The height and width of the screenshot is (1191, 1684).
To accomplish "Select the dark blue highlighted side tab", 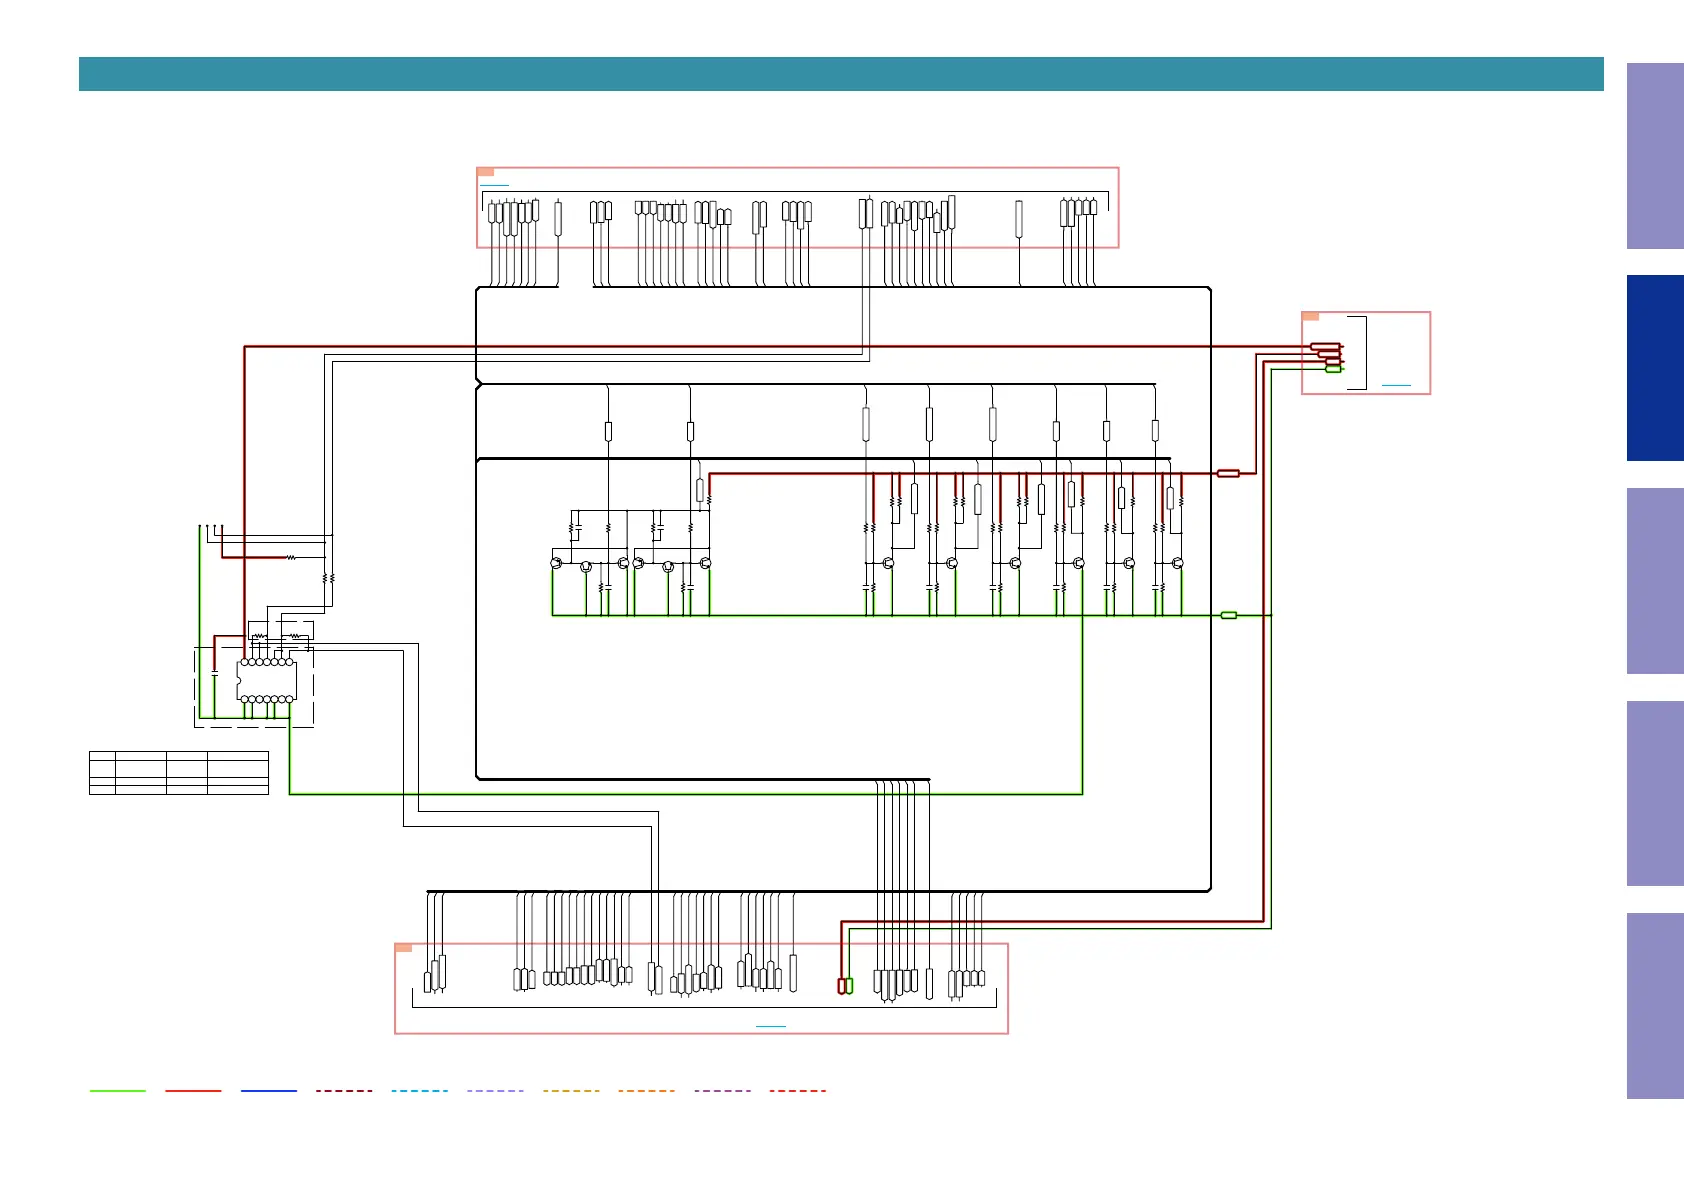I will point(1655,368).
